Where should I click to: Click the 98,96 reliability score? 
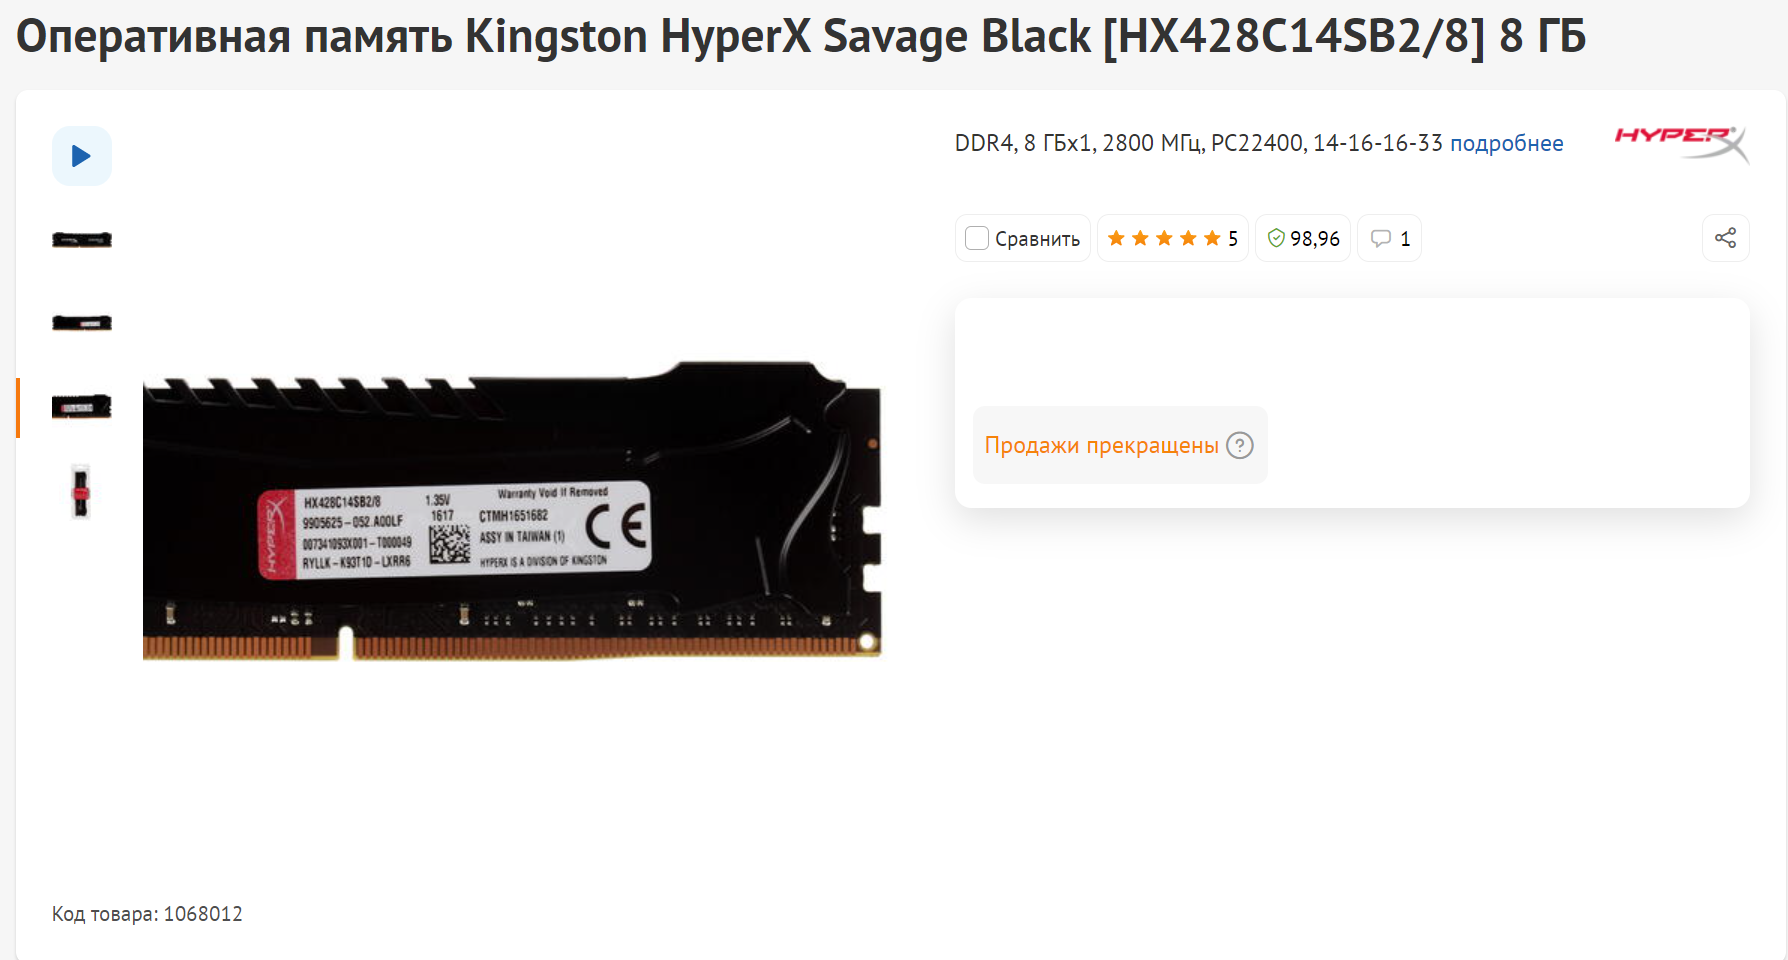[1314, 239]
